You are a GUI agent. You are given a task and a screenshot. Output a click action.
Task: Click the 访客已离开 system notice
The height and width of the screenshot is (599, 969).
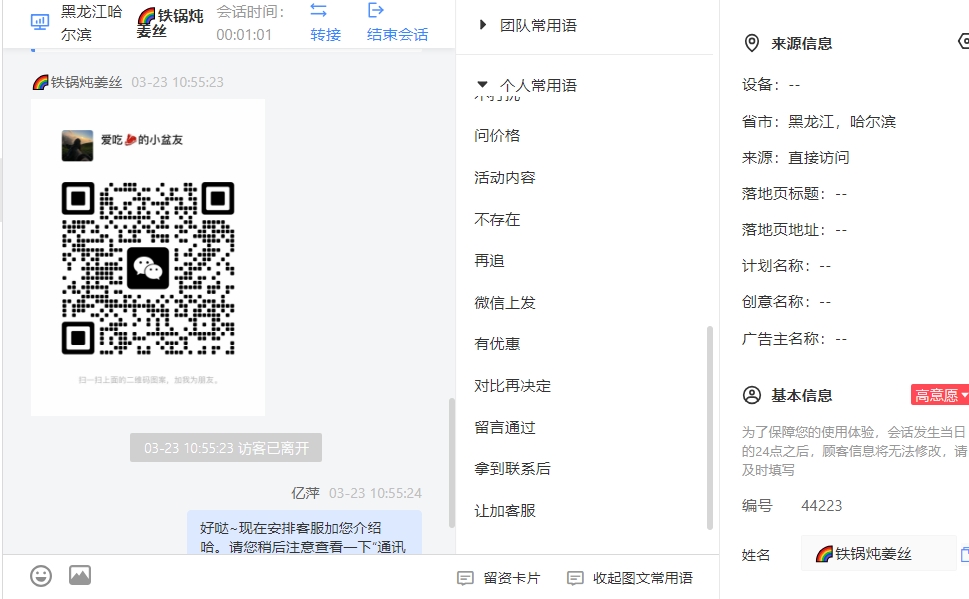(x=226, y=448)
